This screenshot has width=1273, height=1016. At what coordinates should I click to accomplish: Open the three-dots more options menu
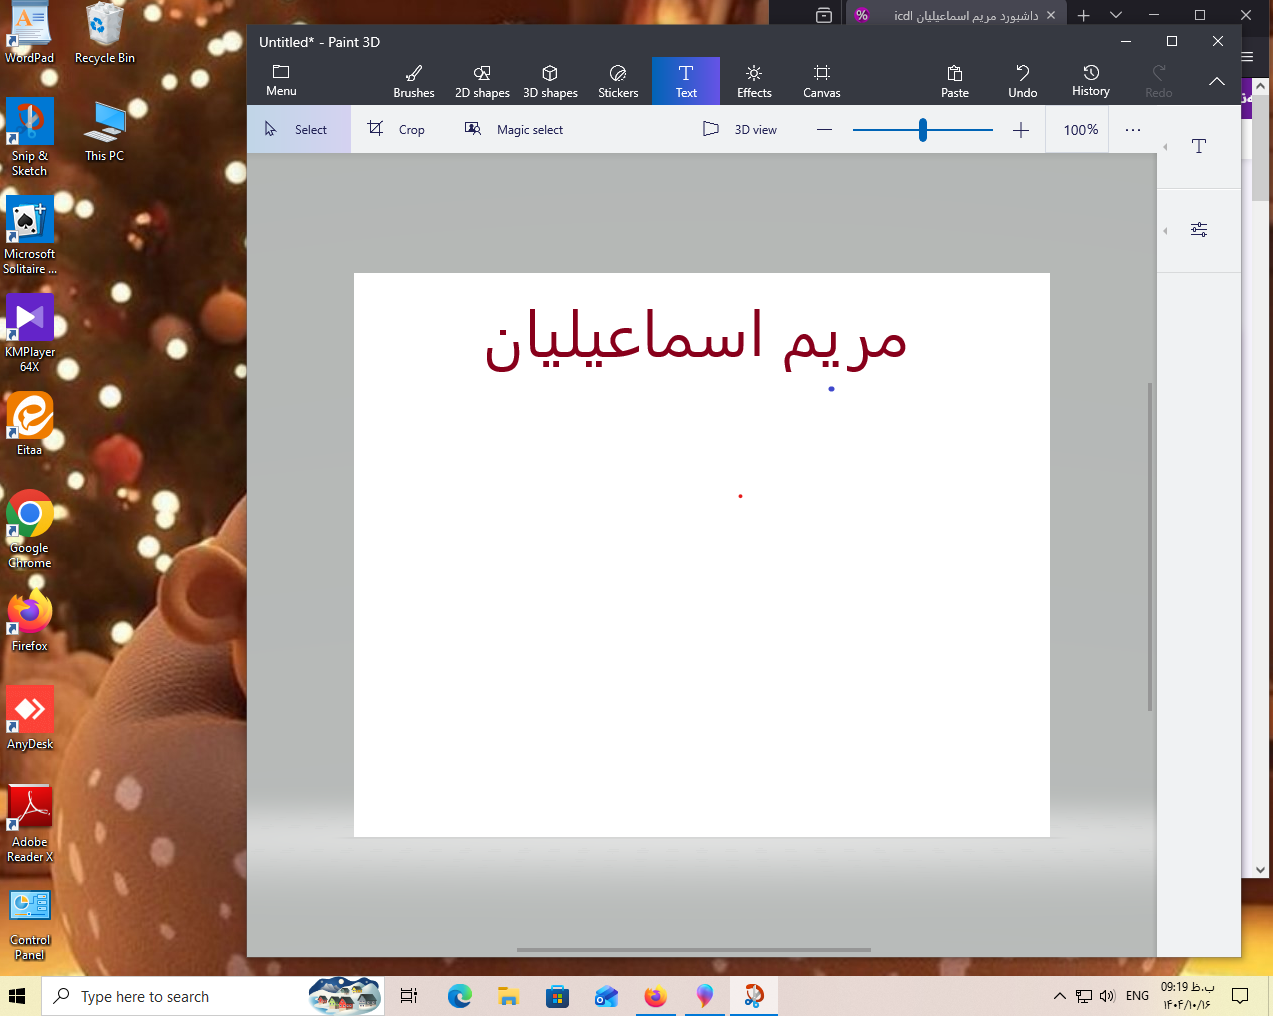click(1132, 130)
